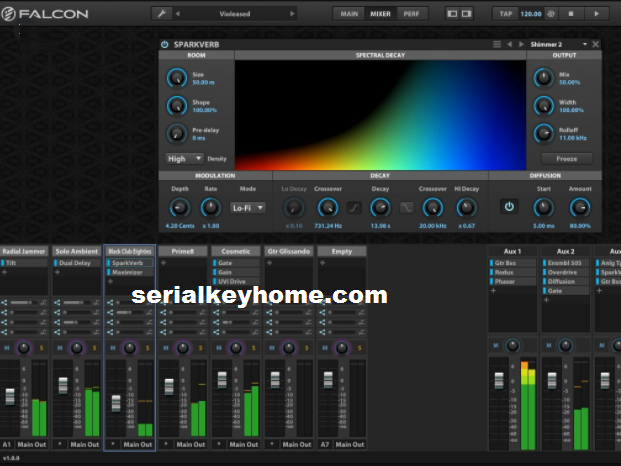The width and height of the screenshot is (621, 466).
Task: Click the 120.00 tempo field
Action: (x=531, y=14)
